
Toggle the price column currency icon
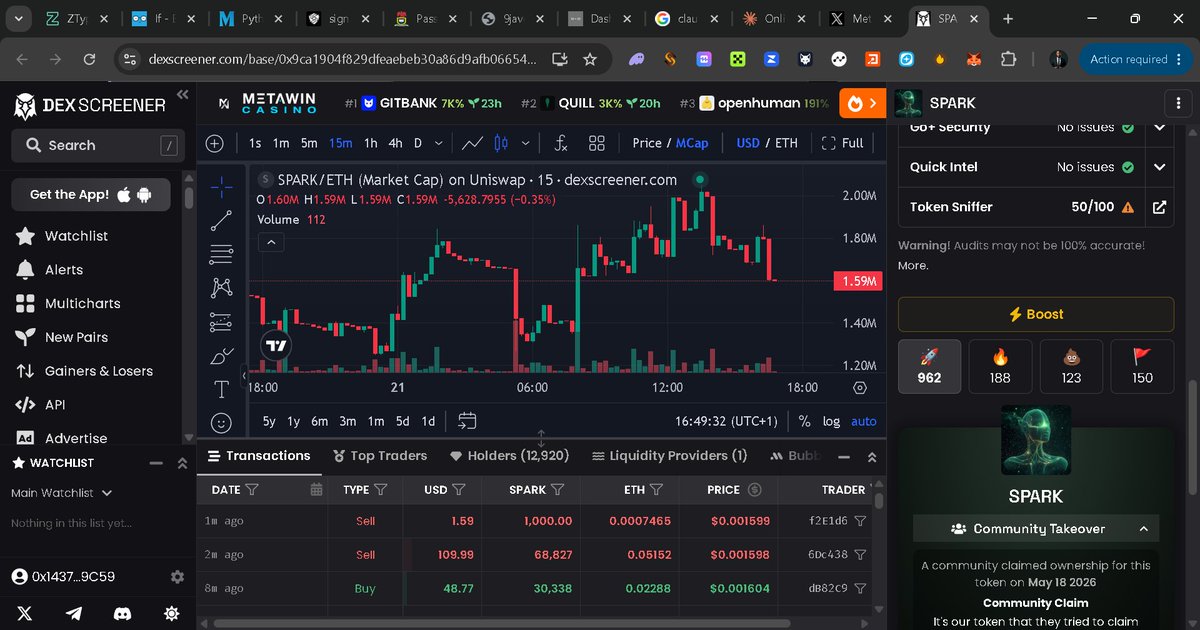click(755, 490)
